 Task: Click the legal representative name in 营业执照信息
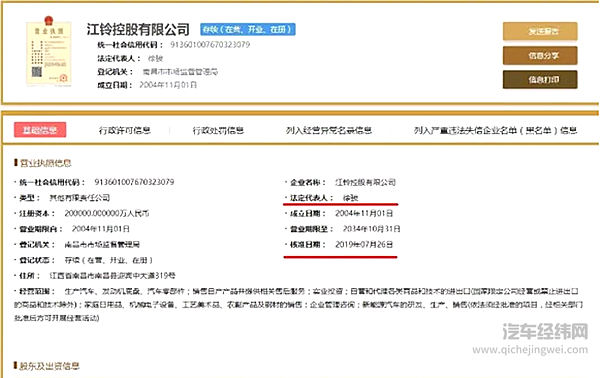pyautogui.click(x=350, y=198)
